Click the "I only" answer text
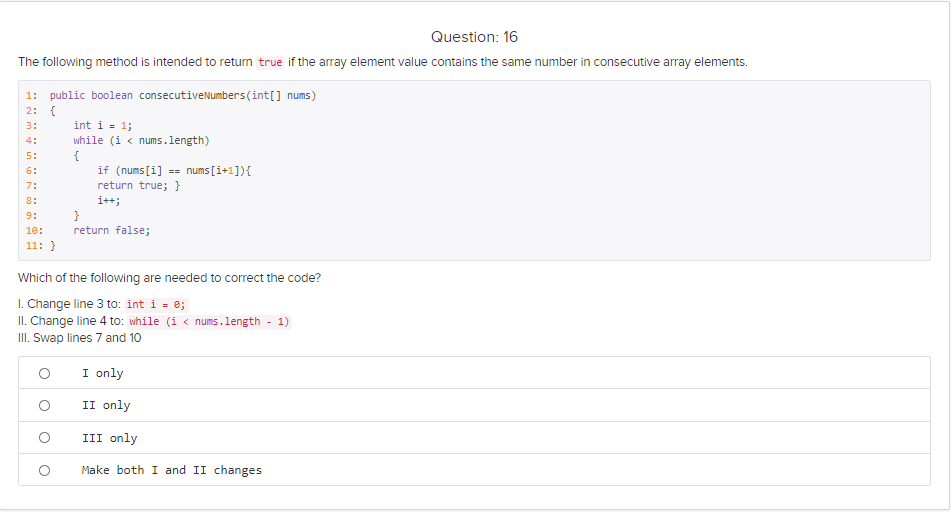Image resolution: width=951 pixels, height=512 pixels. (x=103, y=373)
